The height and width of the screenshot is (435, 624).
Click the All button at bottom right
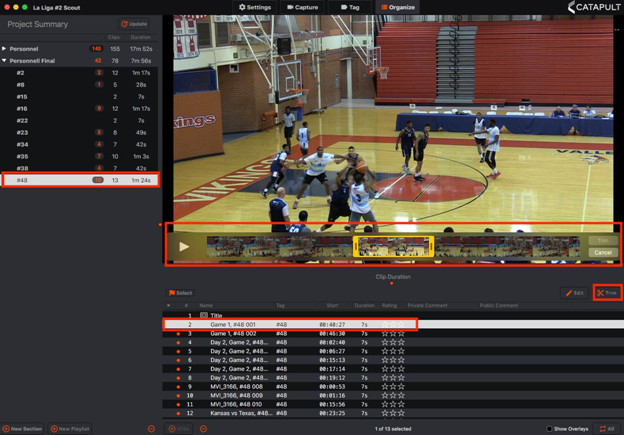[x=606, y=428]
